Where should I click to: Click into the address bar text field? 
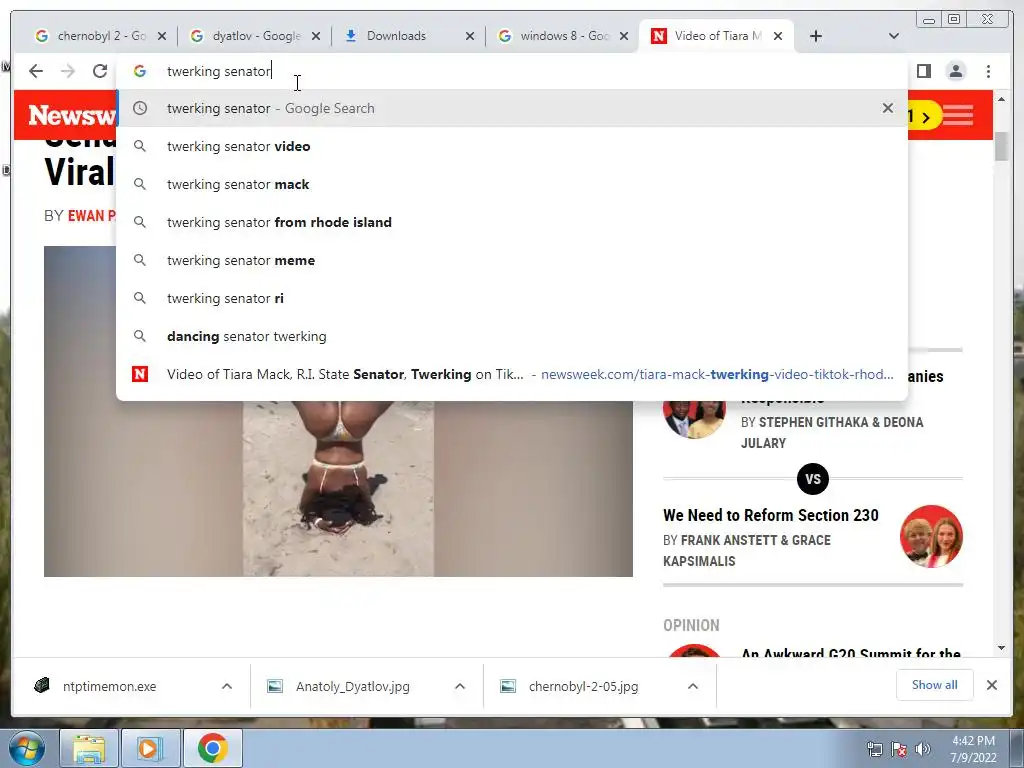coord(512,71)
